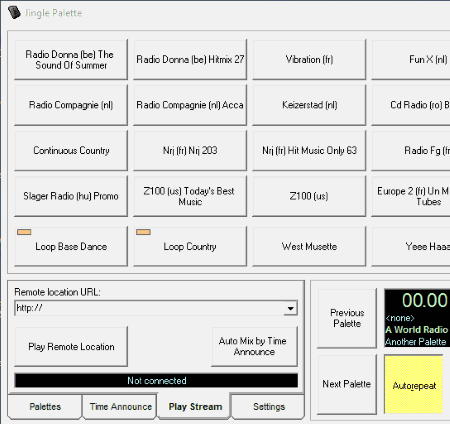Click Play Remote Location button
Viewport: 450px width, 424px height.
(71, 347)
